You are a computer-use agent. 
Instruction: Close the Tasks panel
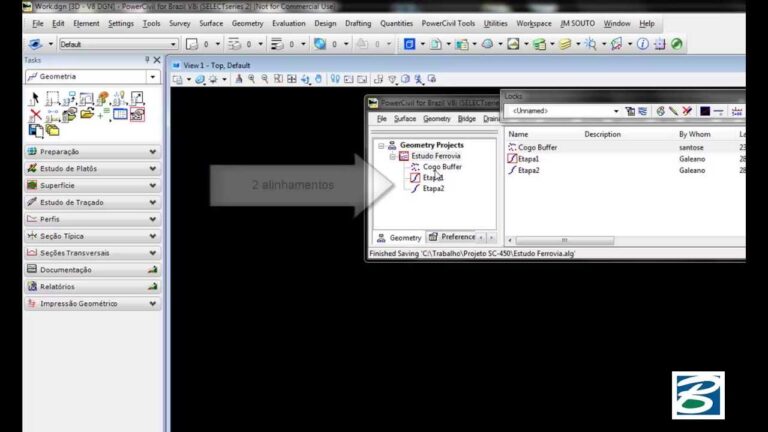157,60
